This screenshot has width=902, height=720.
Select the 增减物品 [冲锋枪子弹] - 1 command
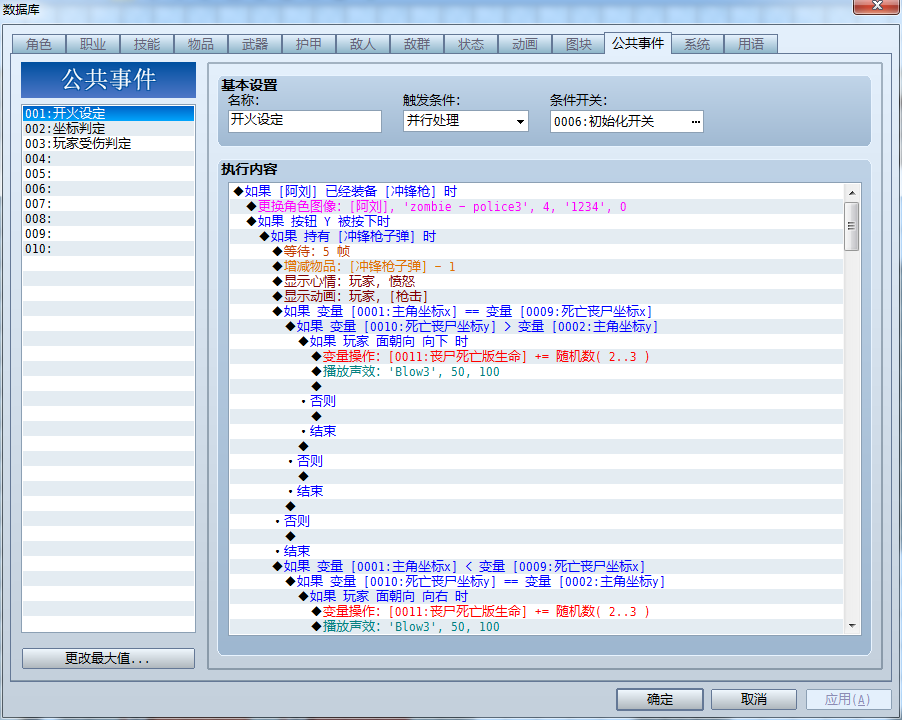pyautogui.click(x=536, y=266)
